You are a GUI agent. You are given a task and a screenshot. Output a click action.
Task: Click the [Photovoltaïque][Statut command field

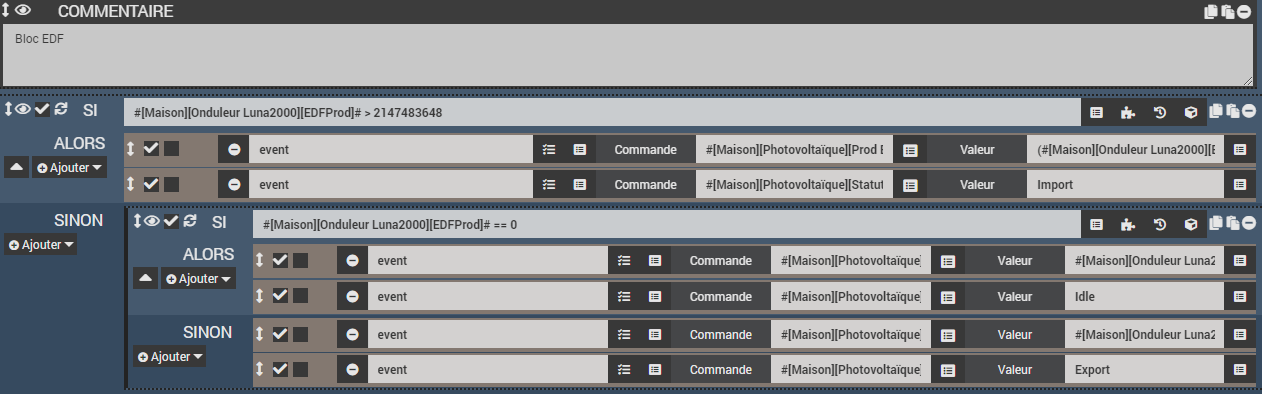[x=794, y=184]
